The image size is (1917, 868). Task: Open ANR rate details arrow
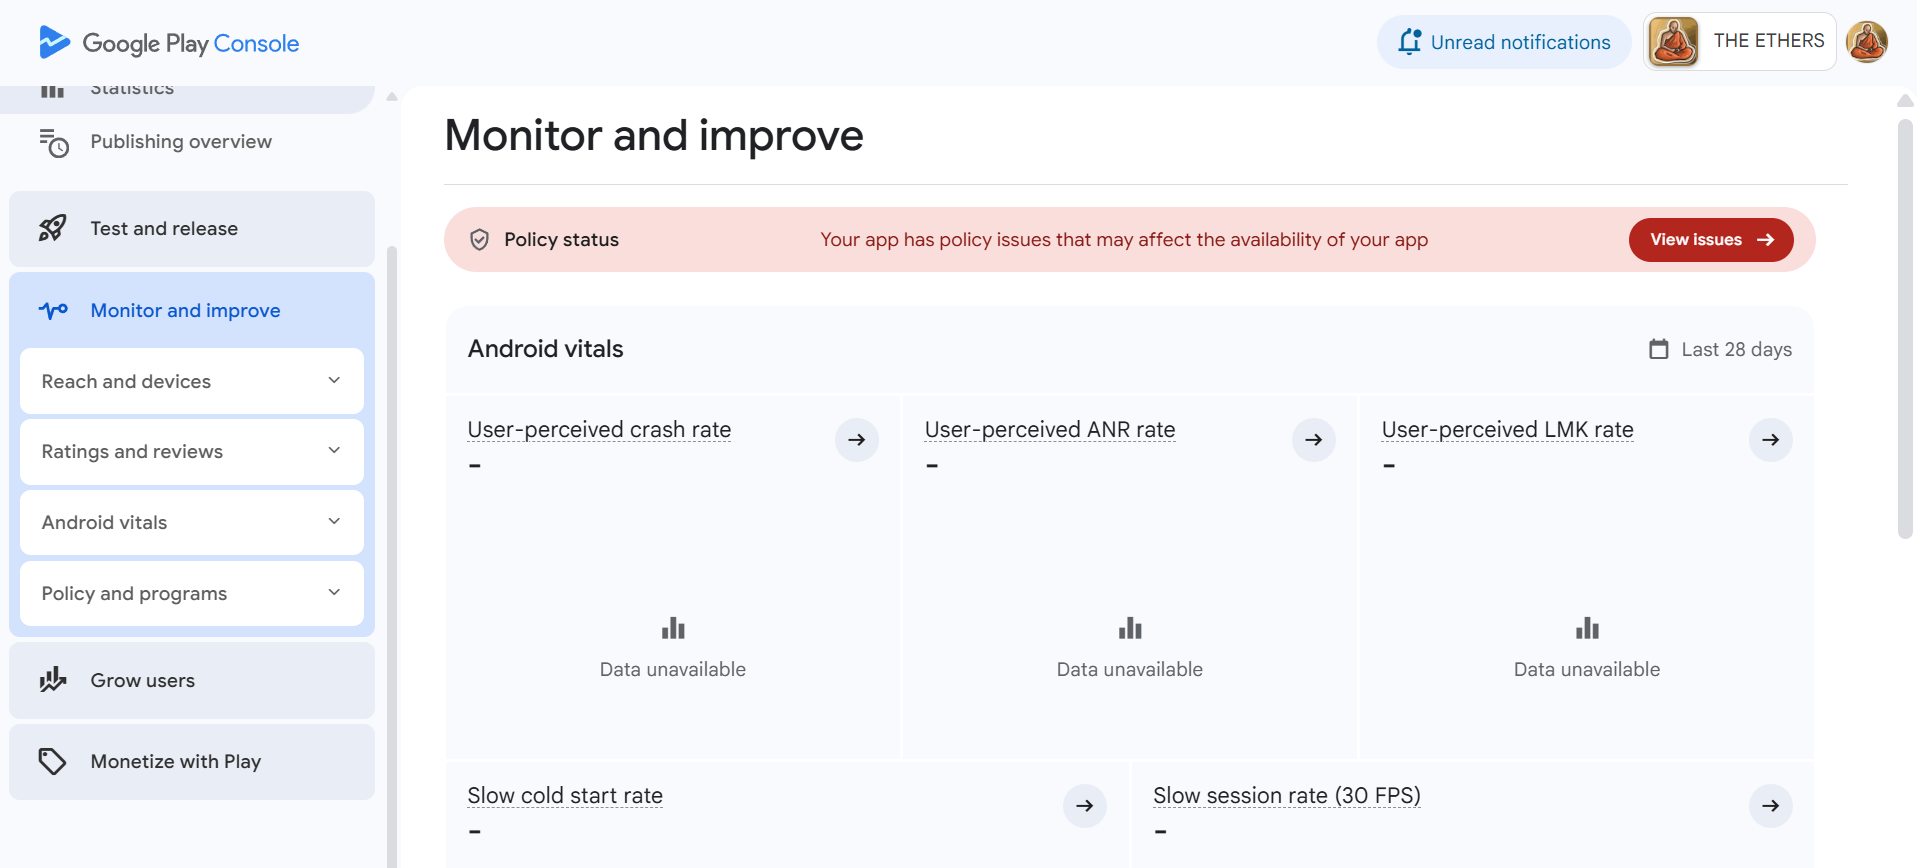(x=1313, y=440)
